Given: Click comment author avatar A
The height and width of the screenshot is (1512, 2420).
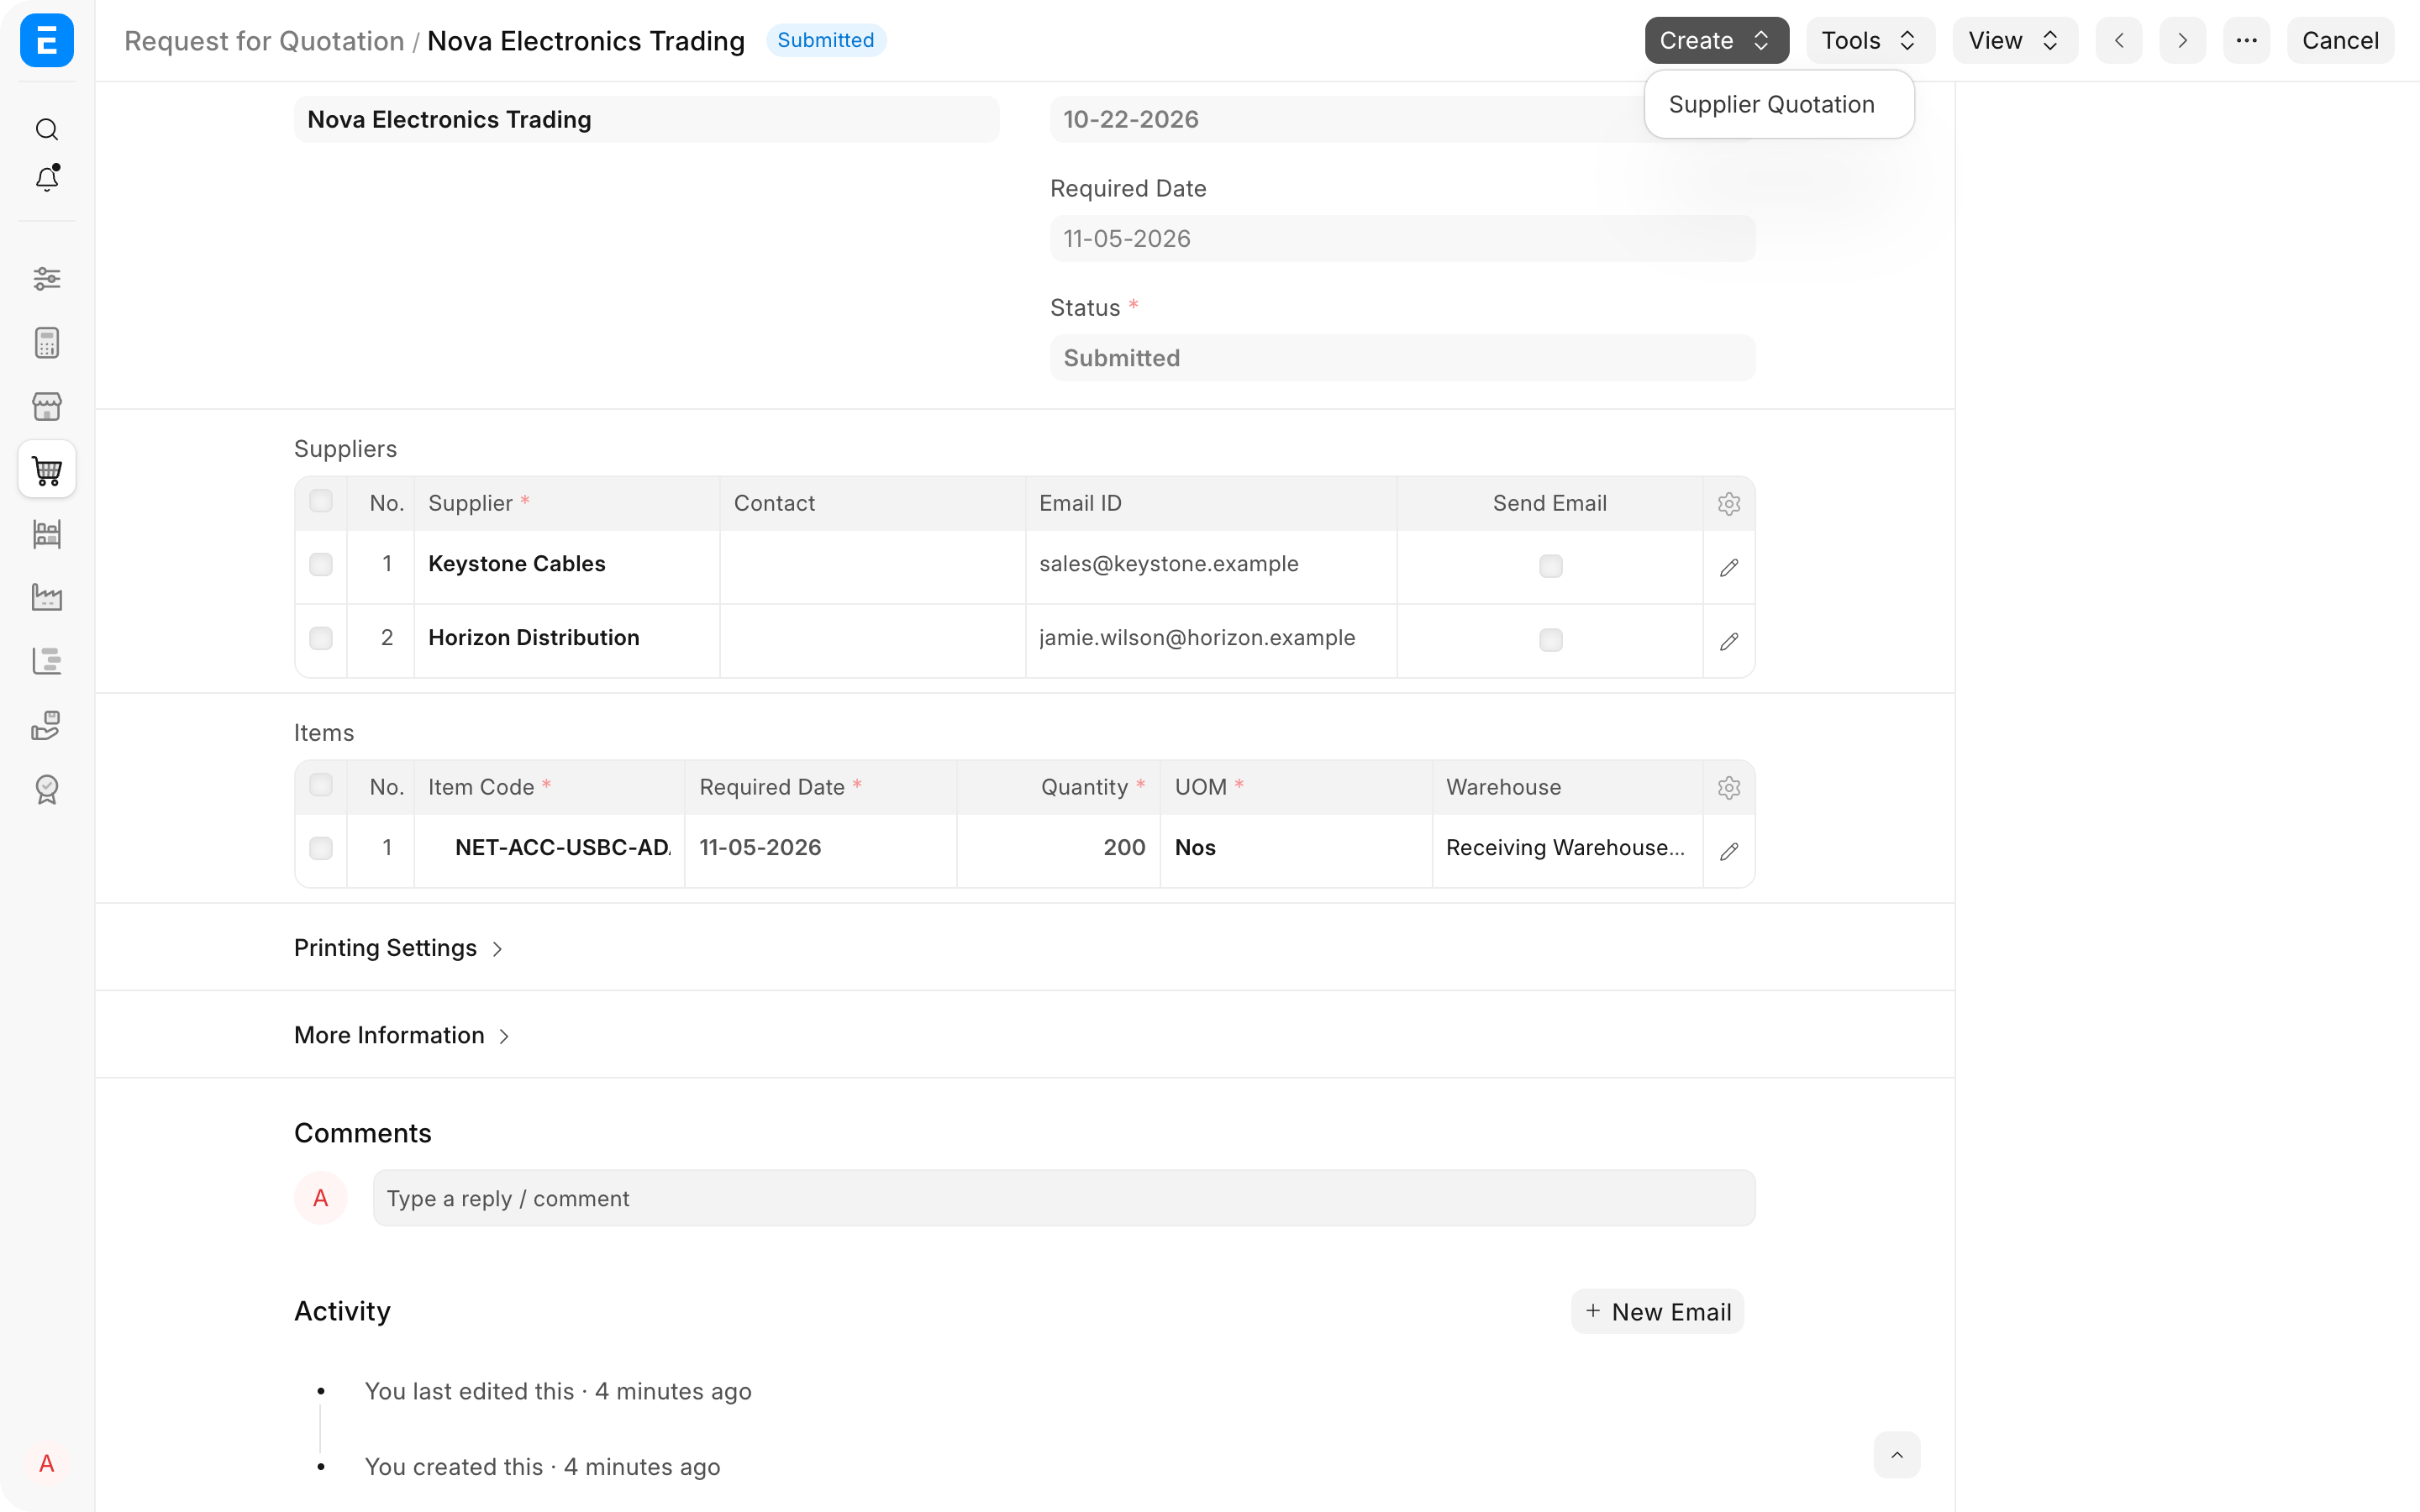Looking at the screenshot, I should pyautogui.click(x=321, y=1198).
